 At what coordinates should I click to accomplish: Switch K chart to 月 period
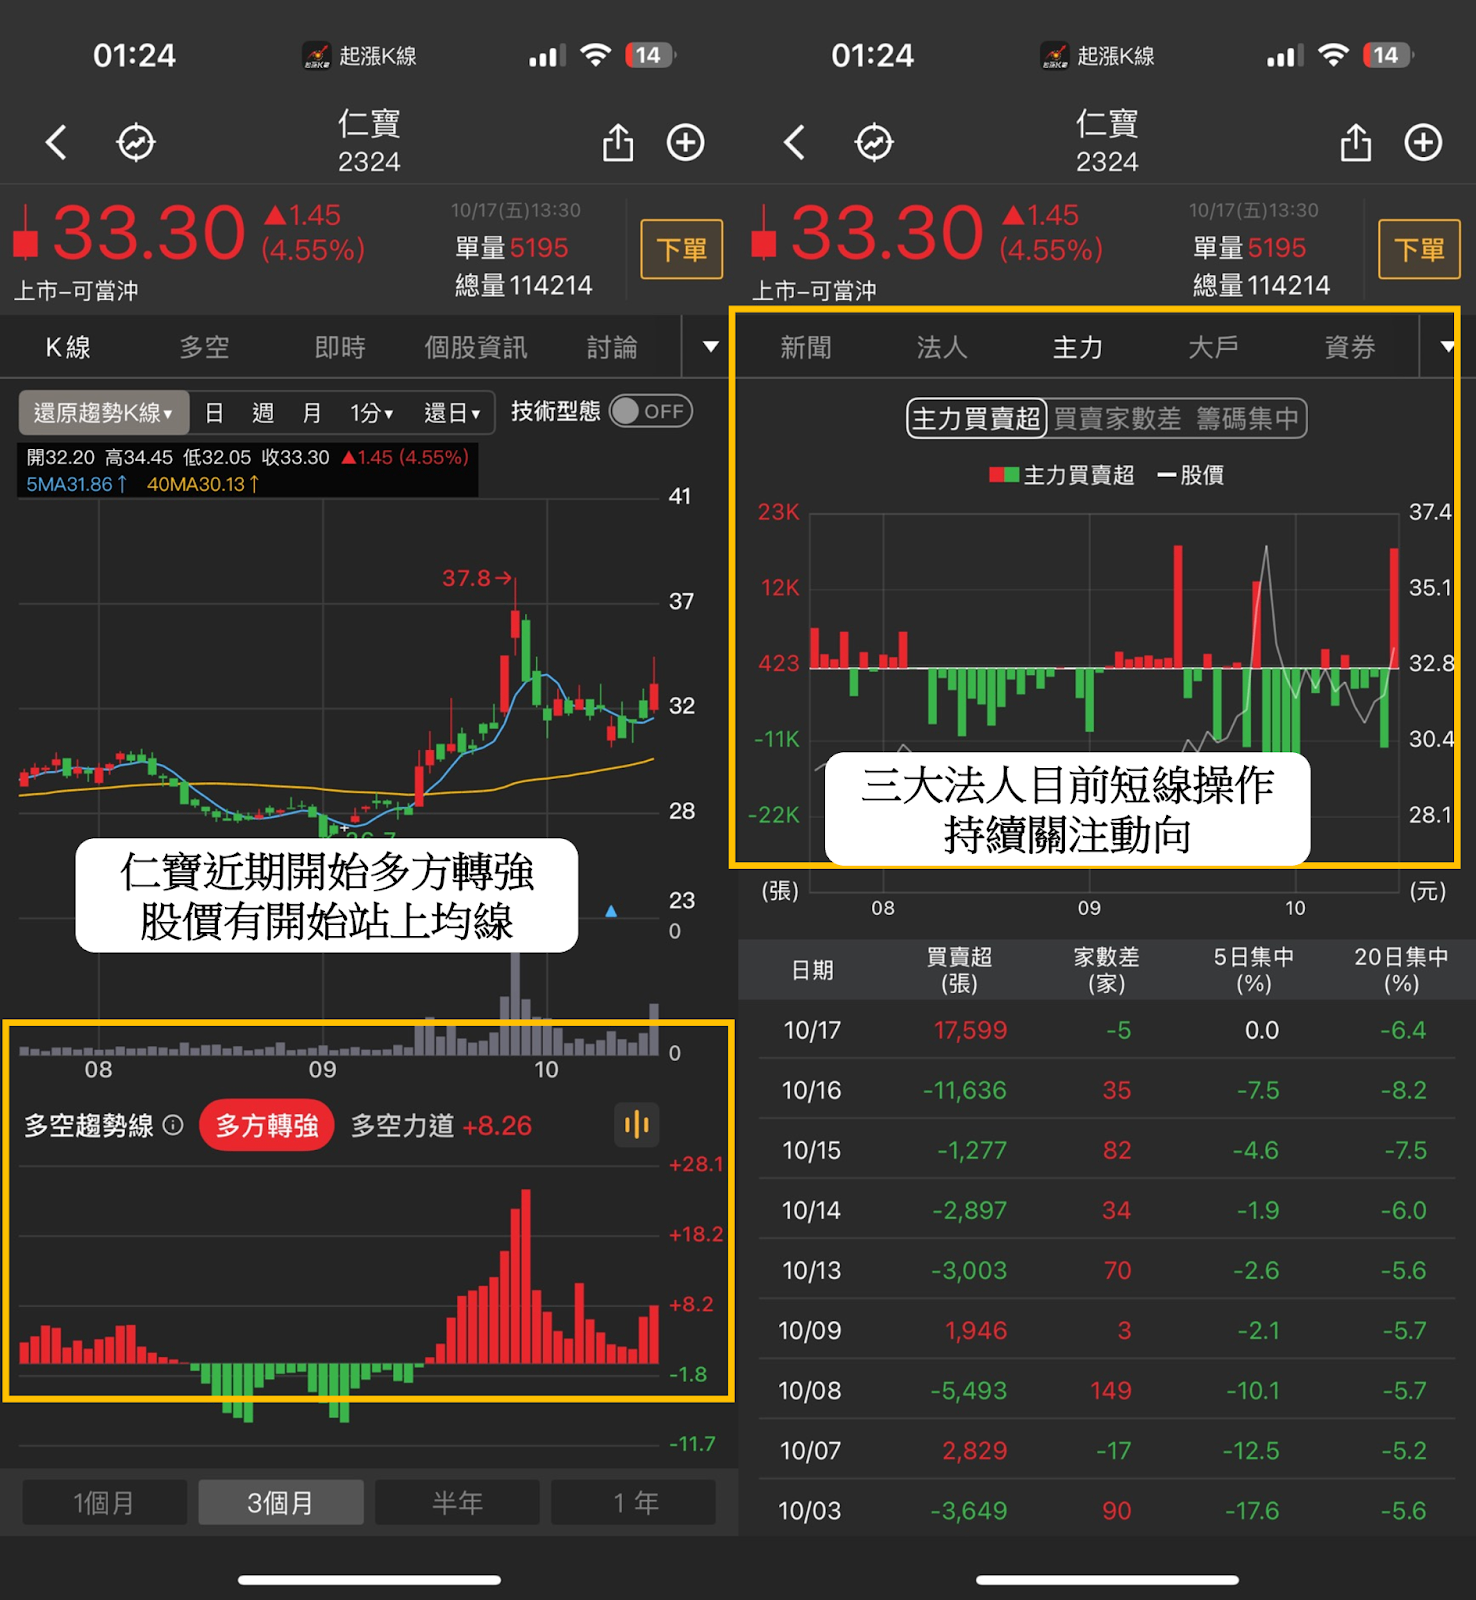[x=312, y=413]
